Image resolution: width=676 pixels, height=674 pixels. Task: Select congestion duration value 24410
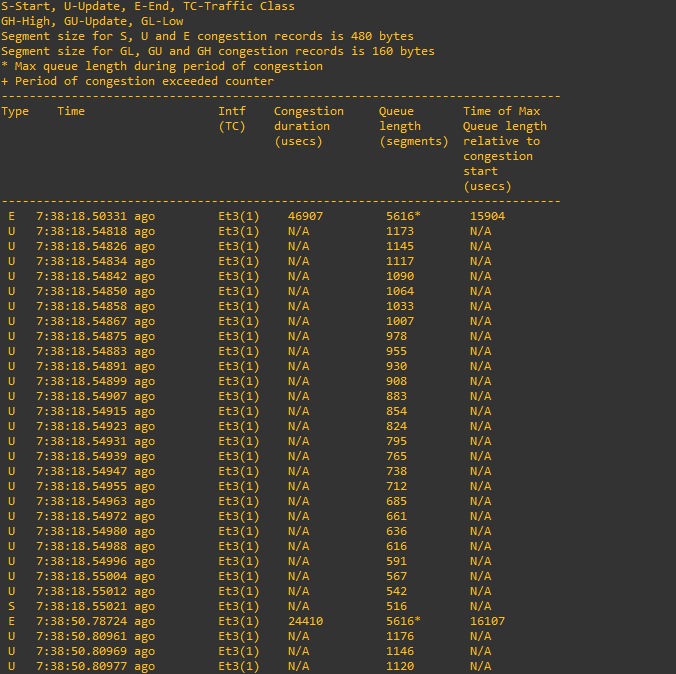[x=305, y=621]
